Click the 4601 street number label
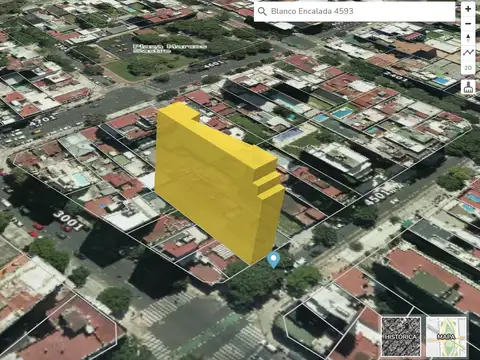The width and height of the screenshot is (480, 360). (213, 64)
